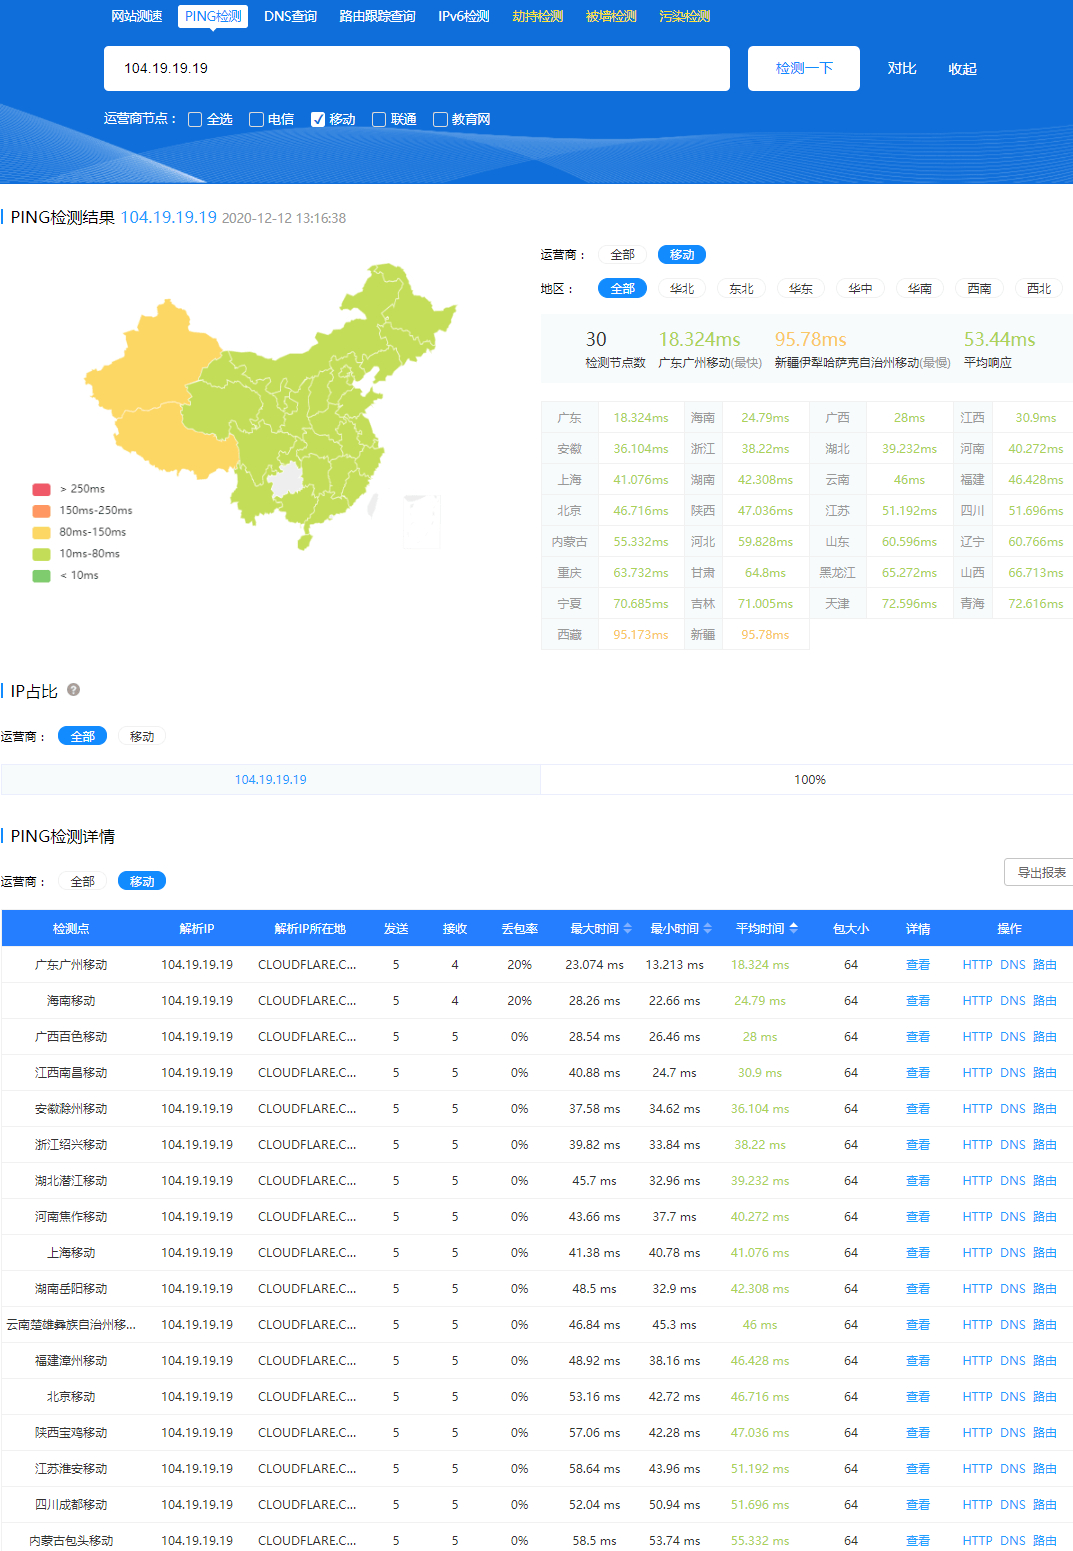This screenshot has width=1073, height=1551.
Task: Enable the 联通 operator checkbox
Action: coord(379,120)
